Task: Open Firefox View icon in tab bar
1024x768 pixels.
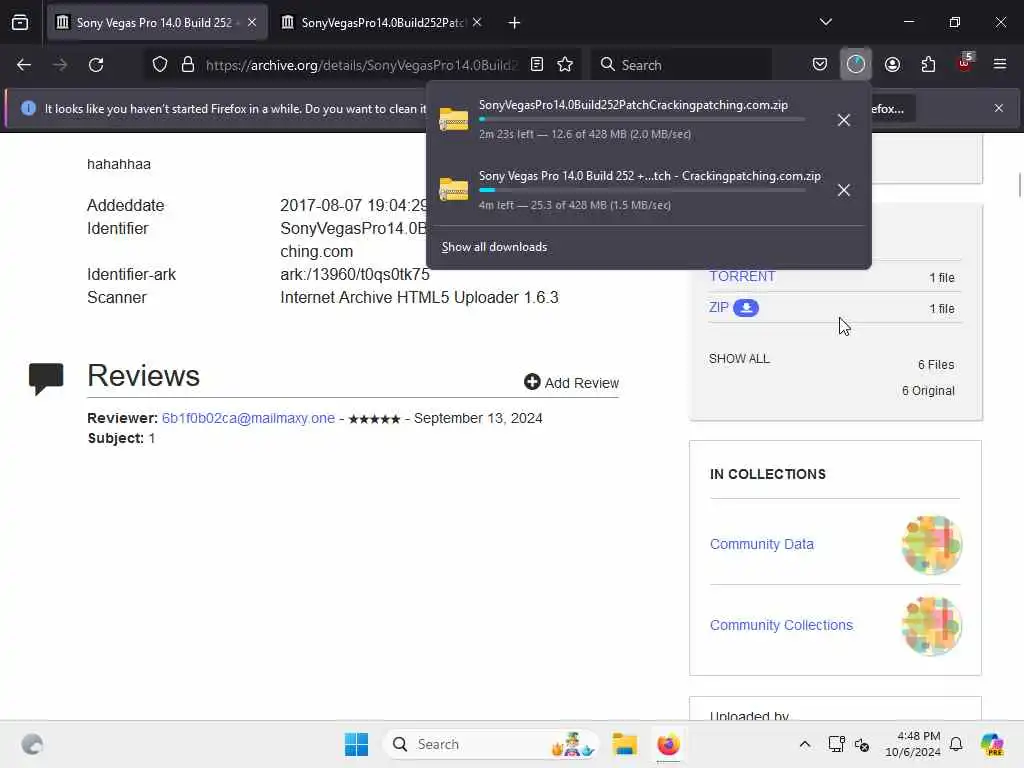Action: 20,23
